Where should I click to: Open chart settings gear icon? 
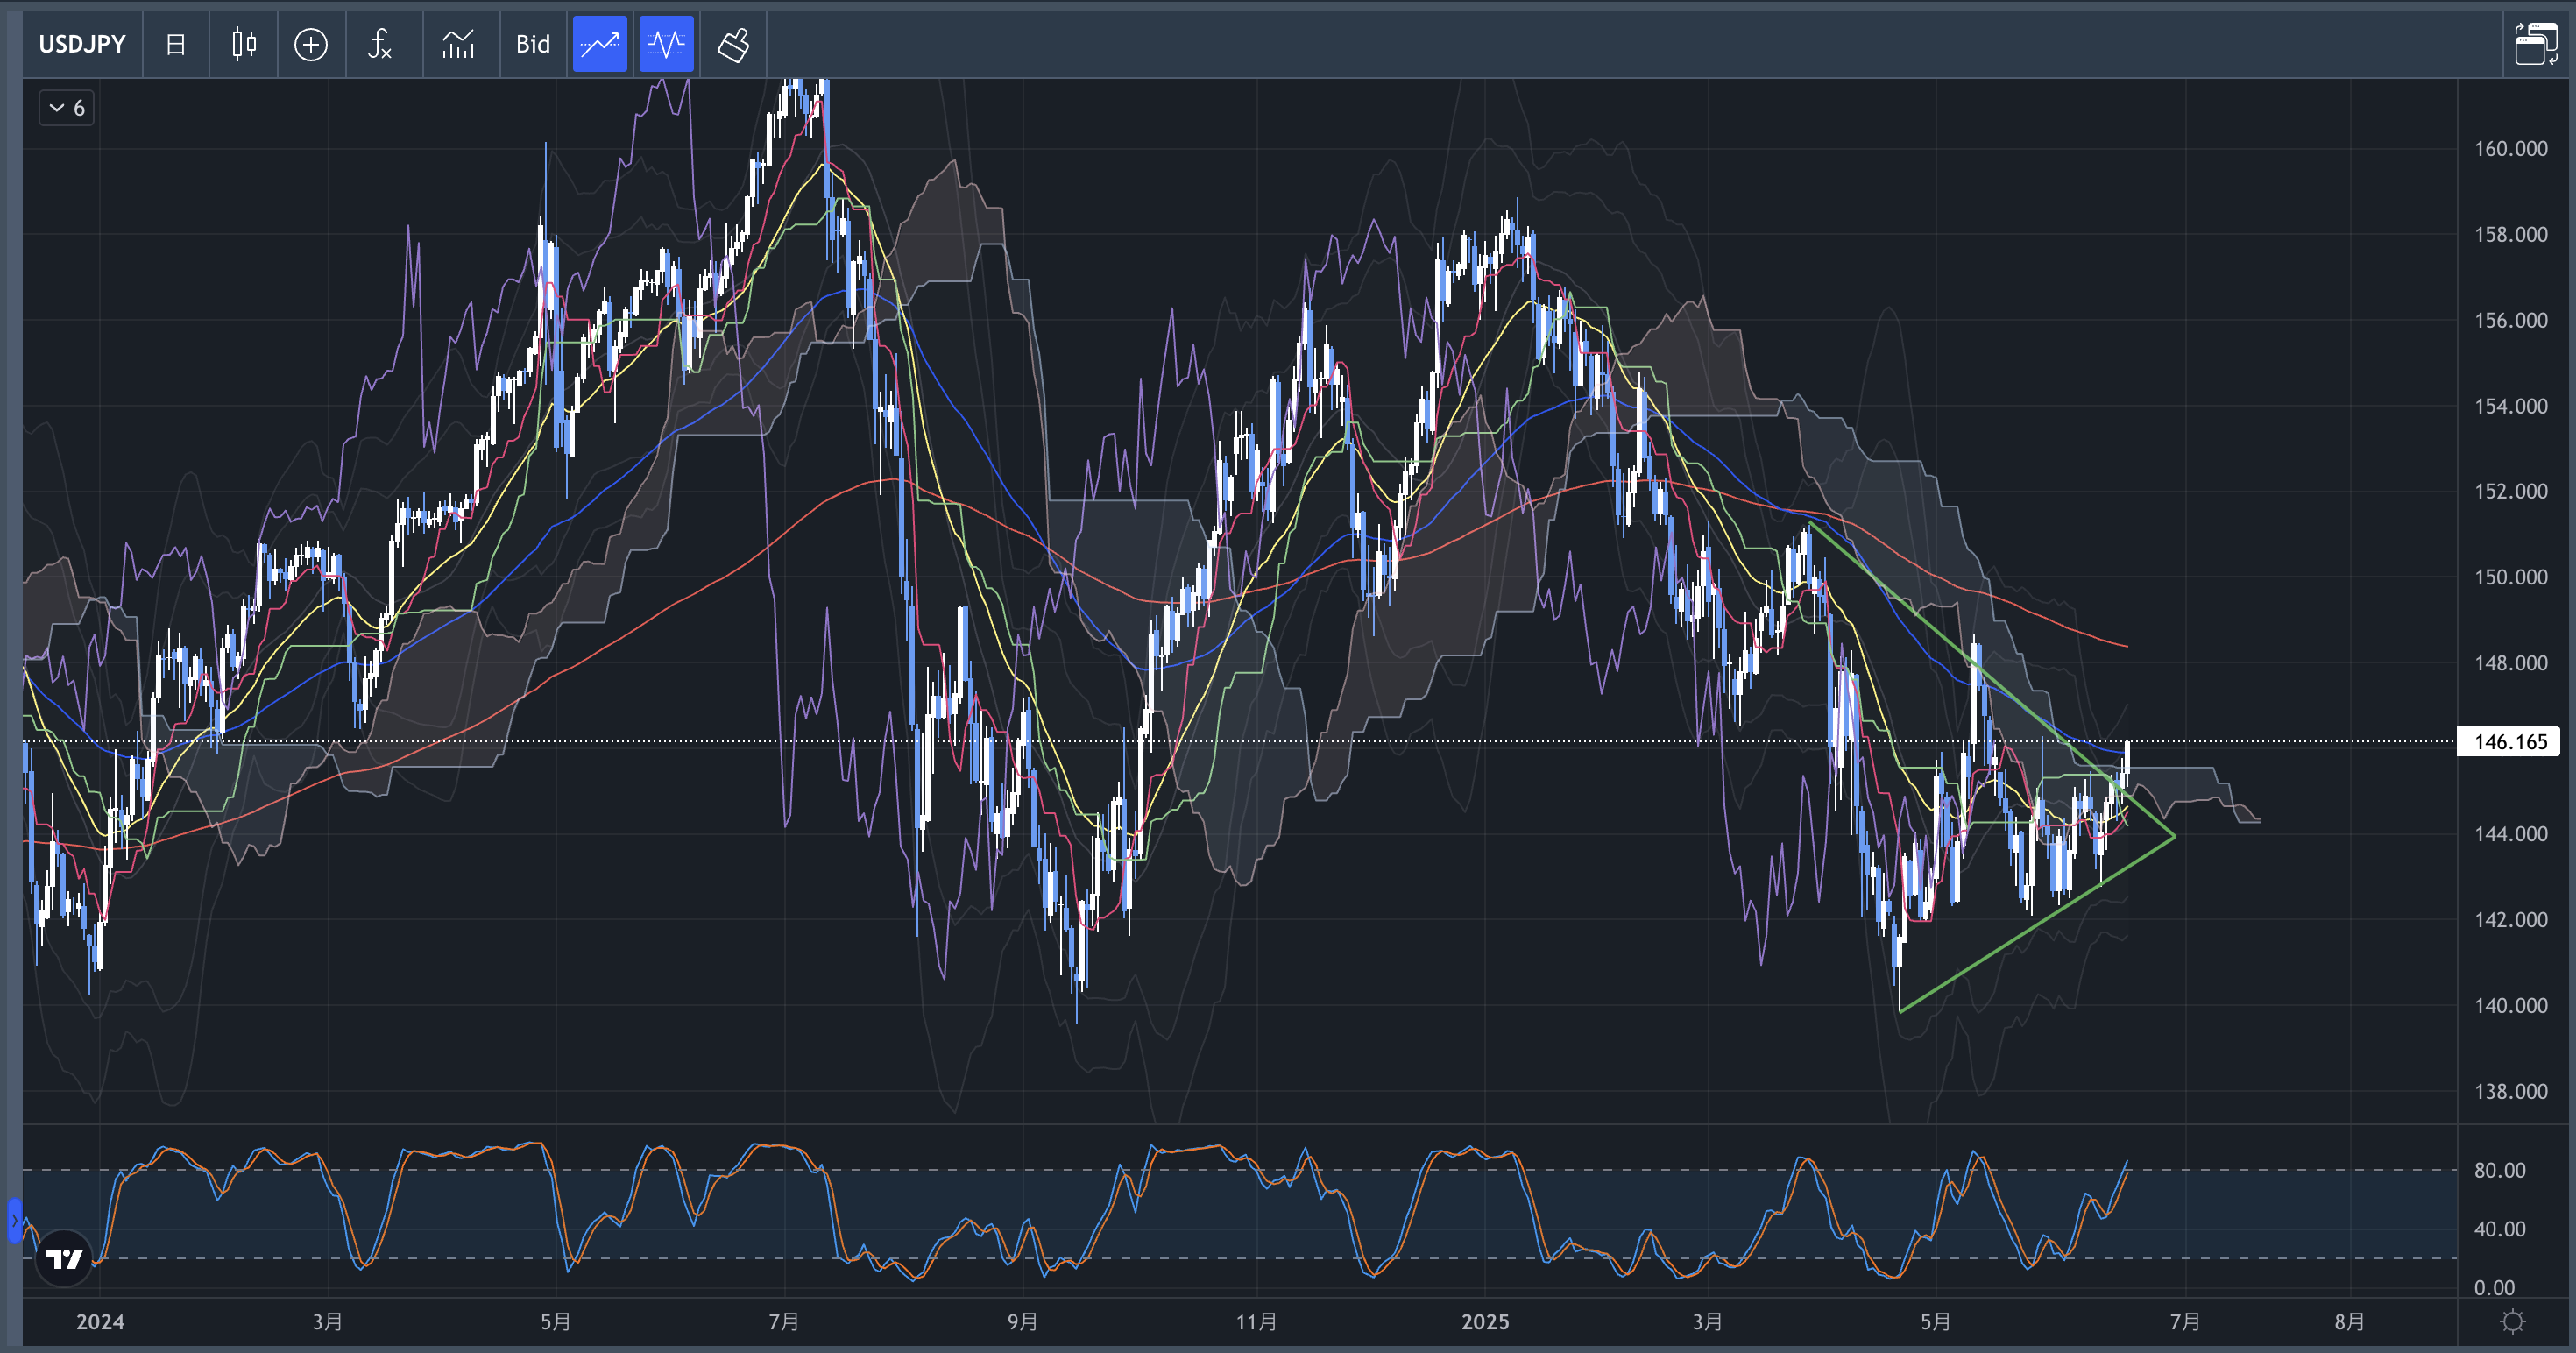pos(2512,1322)
